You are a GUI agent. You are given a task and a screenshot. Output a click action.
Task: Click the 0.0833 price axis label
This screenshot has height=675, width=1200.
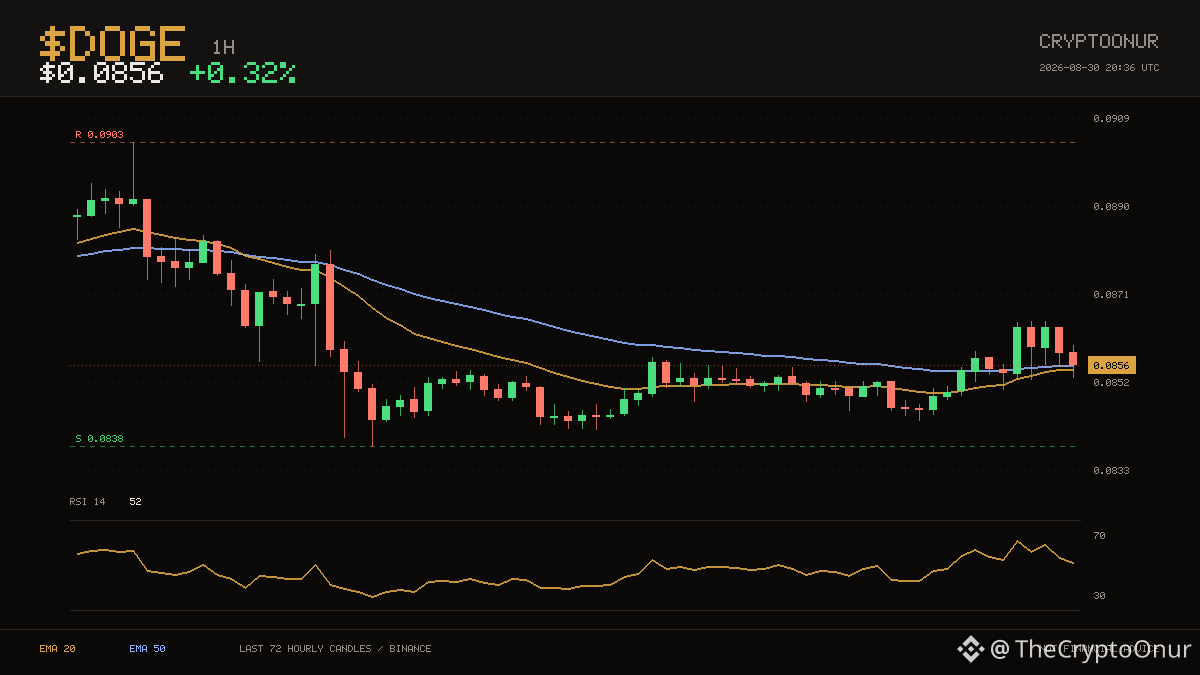(x=1111, y=470)
